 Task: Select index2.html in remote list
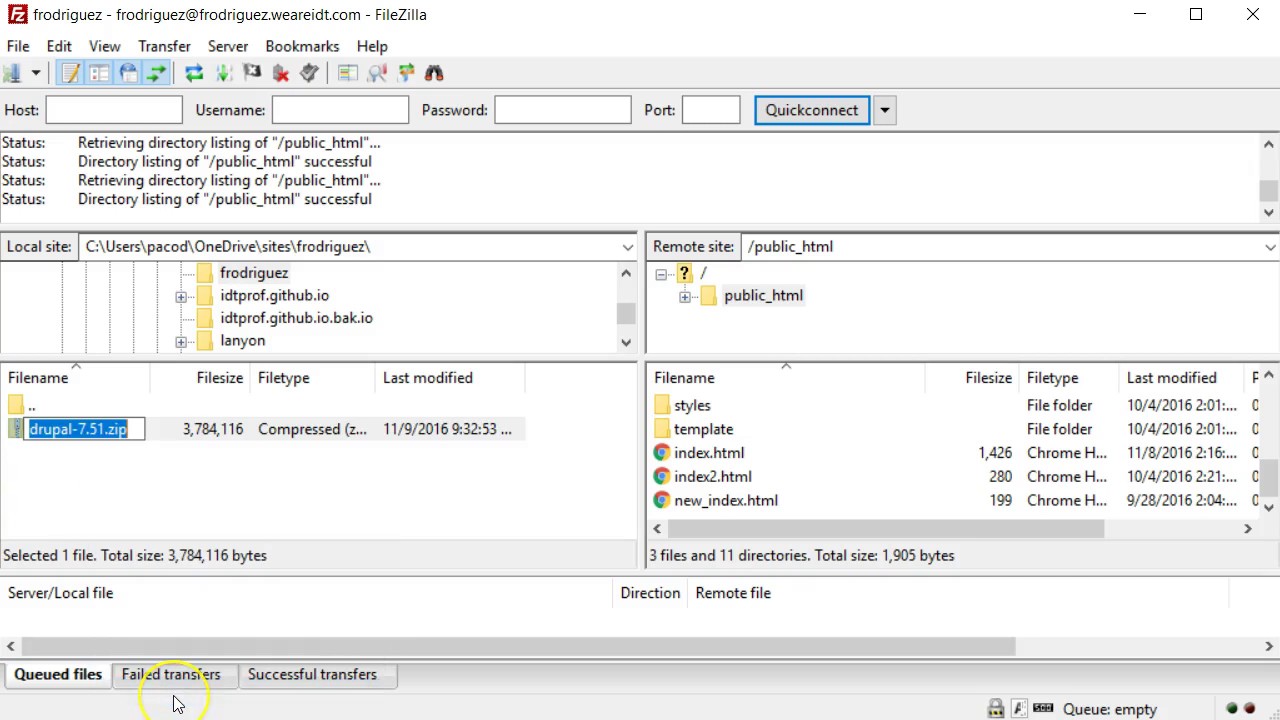click(713, 477)
